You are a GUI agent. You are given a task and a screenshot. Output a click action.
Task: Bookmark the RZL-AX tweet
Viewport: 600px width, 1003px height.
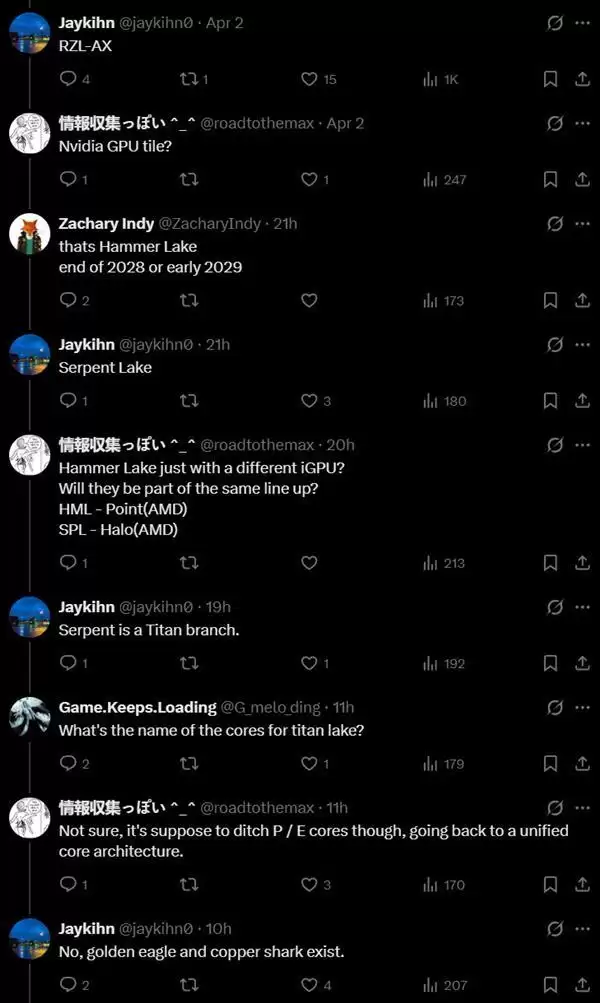tap(550, 79)
